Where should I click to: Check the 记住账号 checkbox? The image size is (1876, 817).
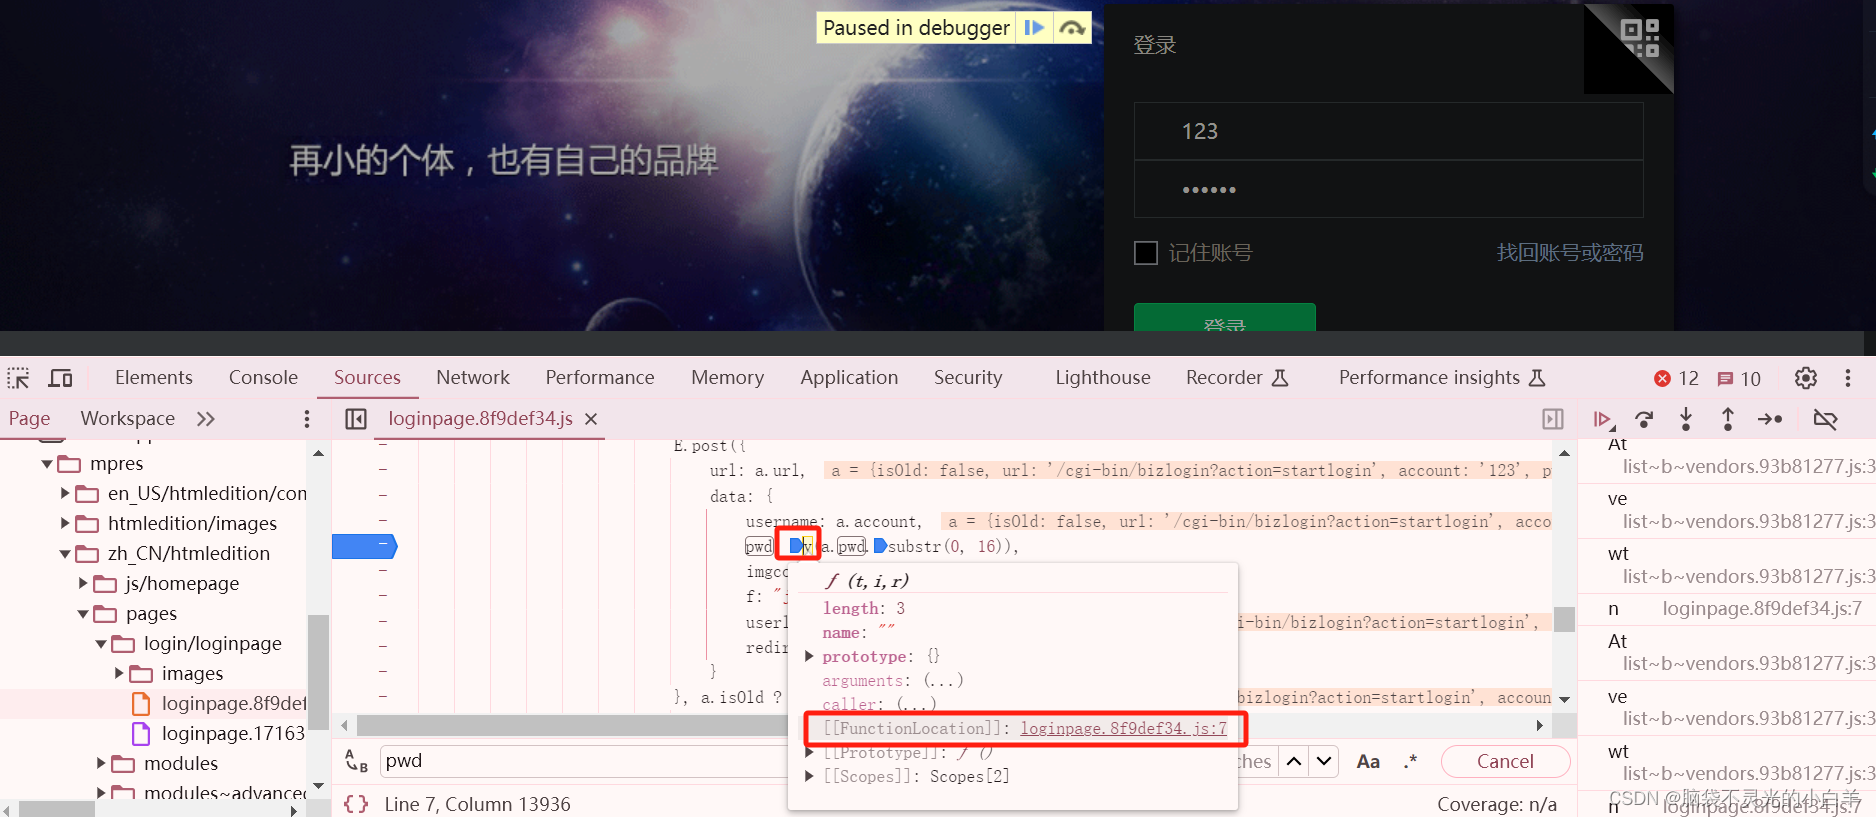1146,253
